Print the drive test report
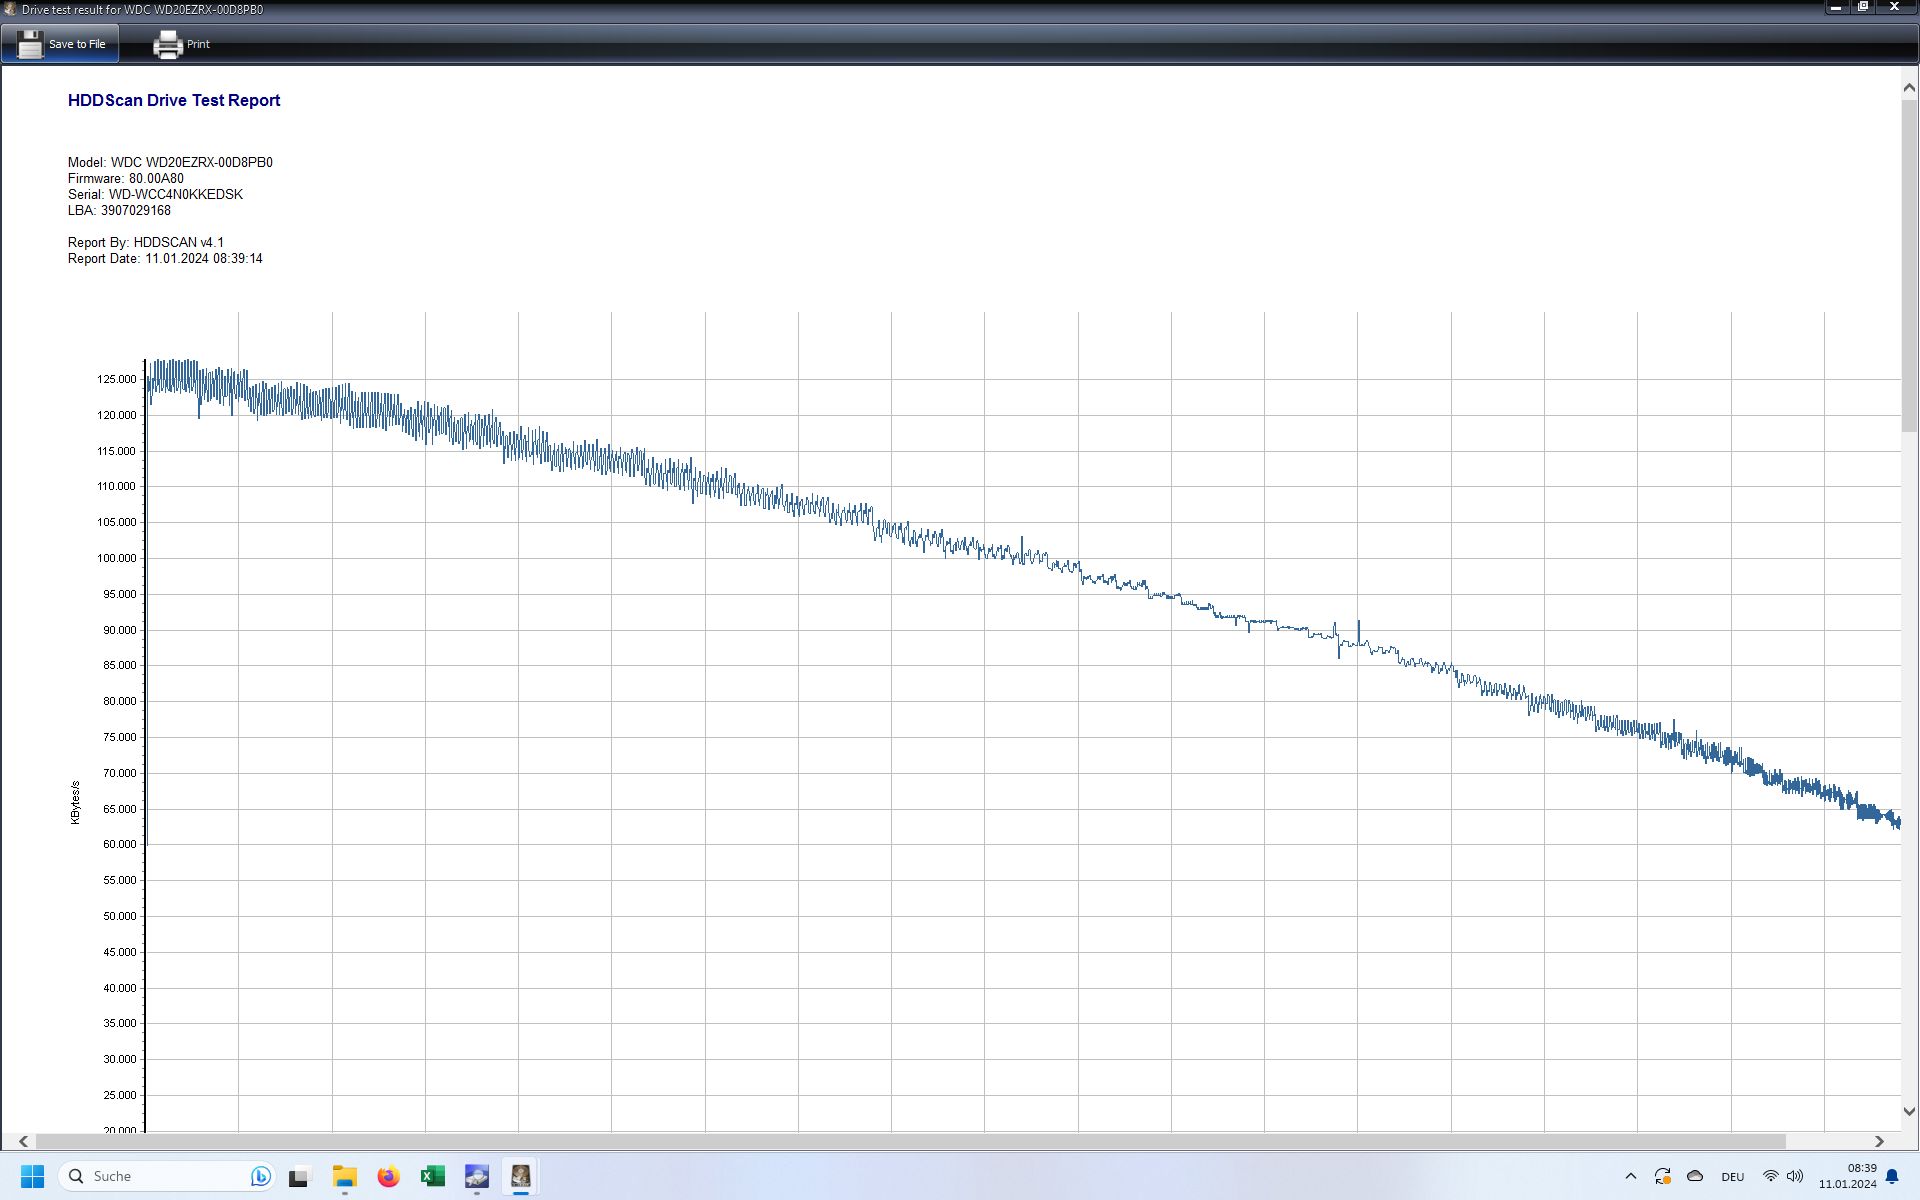The width and height of the screenshot is (1920, 1200). [x=182, y=44]
